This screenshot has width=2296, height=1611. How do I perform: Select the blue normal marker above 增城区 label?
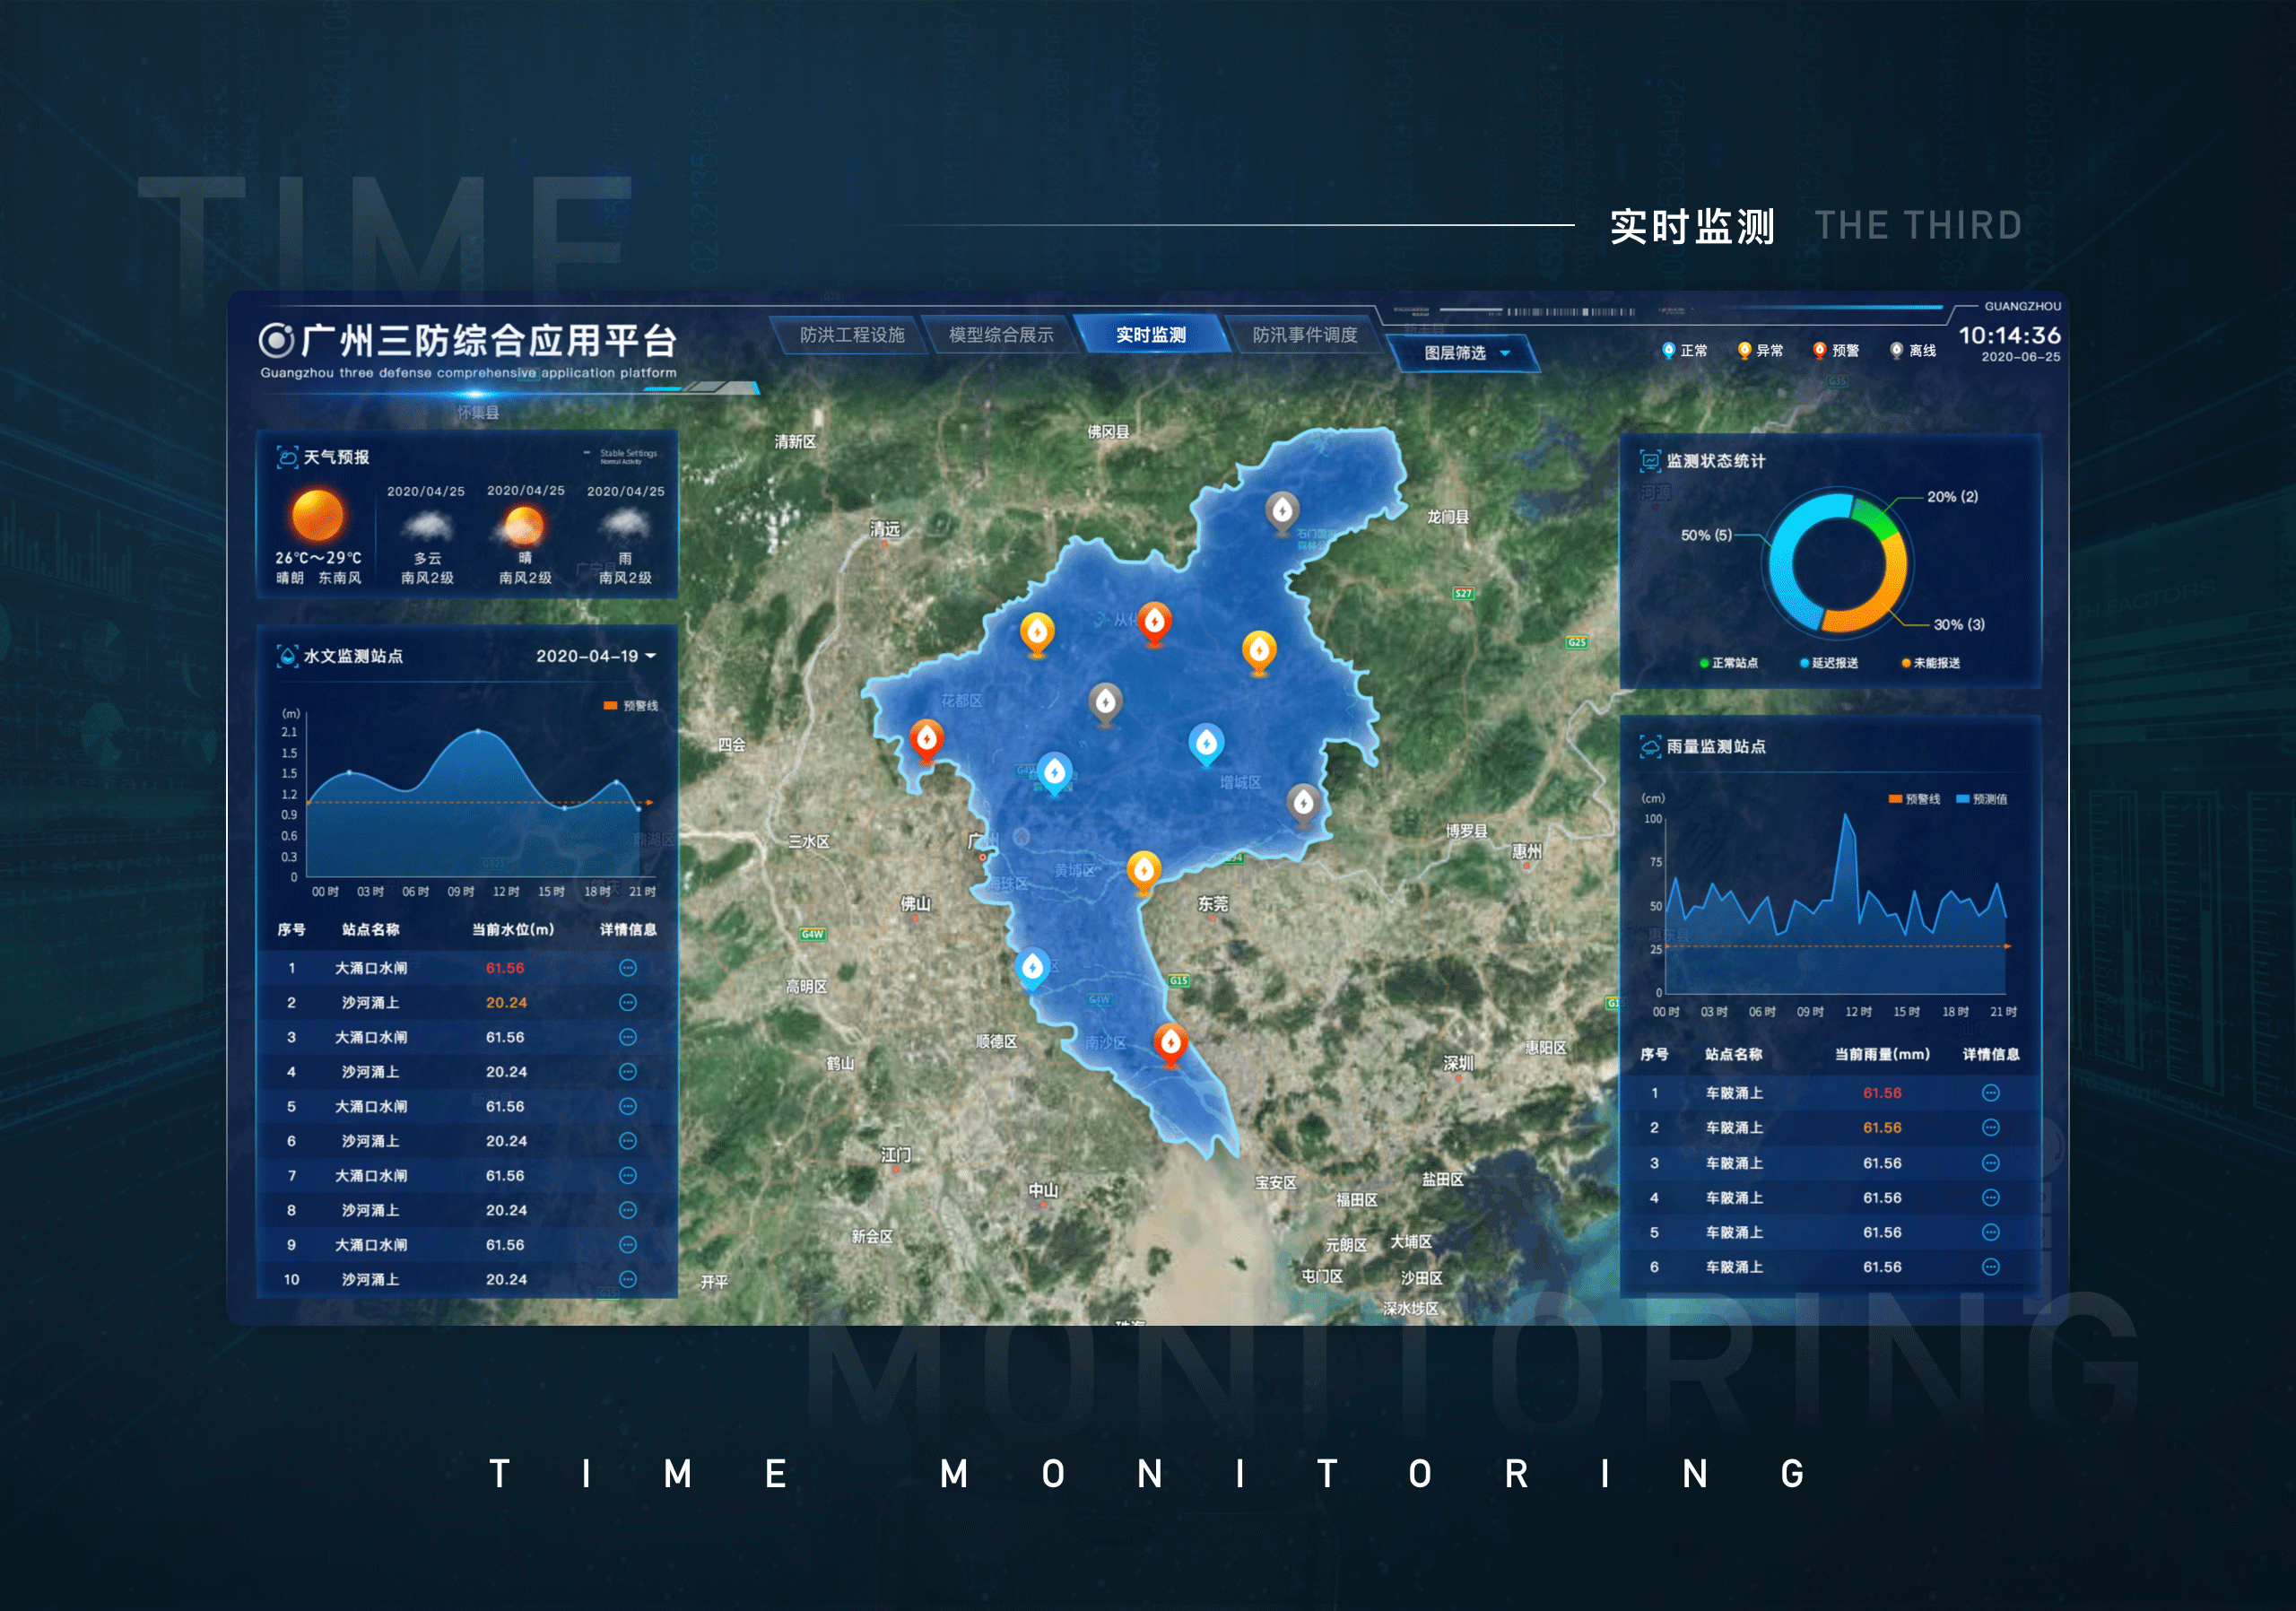coord(1206,744)
